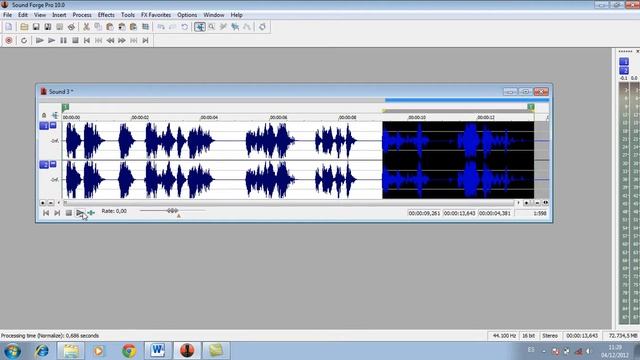This screenshot has height=360, width=640.
Task: Click the Repeat last action icon
Action: [x=184, y=27]
